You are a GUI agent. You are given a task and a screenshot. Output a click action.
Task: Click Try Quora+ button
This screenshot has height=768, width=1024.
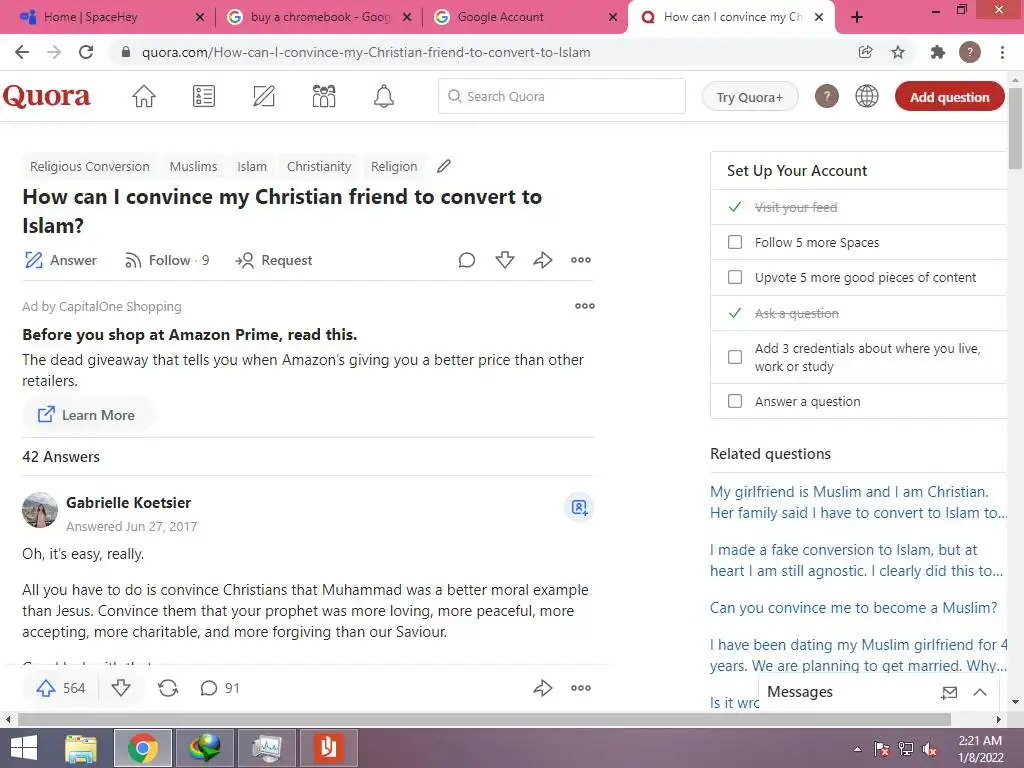750,97
